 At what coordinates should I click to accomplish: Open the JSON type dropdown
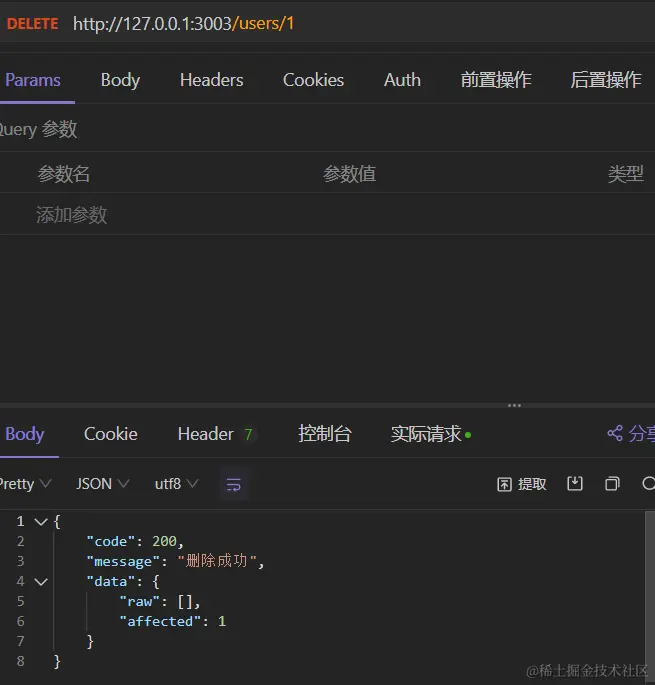click(x=103, y=484)
